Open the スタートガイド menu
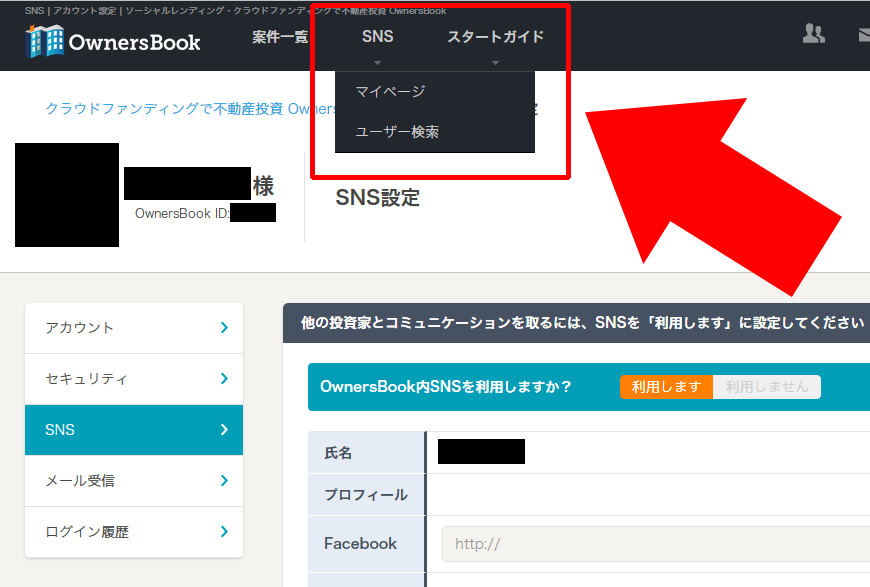The image size is (870, 587). point(495,37)
